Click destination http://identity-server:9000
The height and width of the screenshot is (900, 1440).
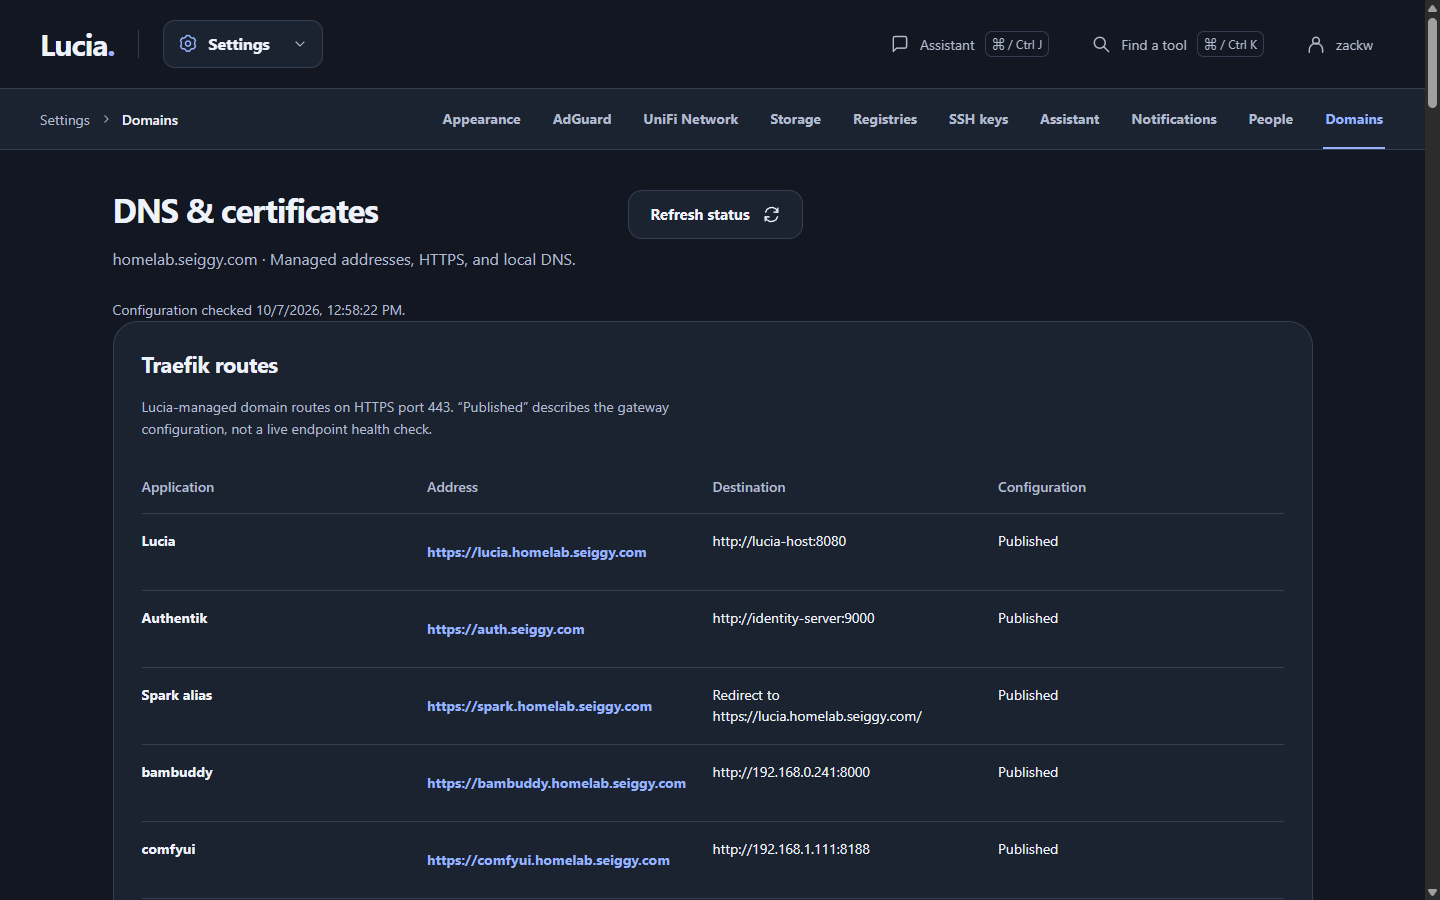(x=793, y=618)
